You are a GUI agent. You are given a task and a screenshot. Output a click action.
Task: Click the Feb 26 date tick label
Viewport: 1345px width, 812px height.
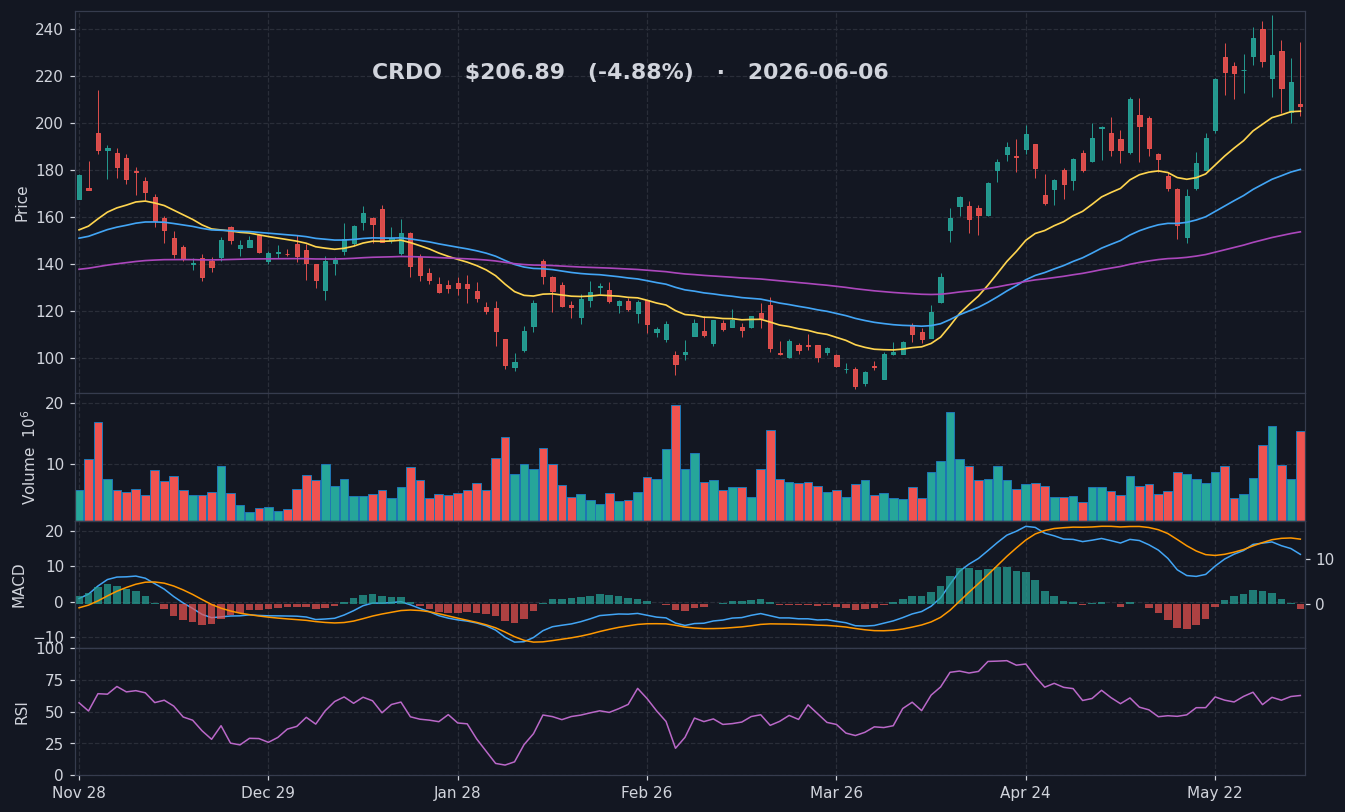click(647, 792)
